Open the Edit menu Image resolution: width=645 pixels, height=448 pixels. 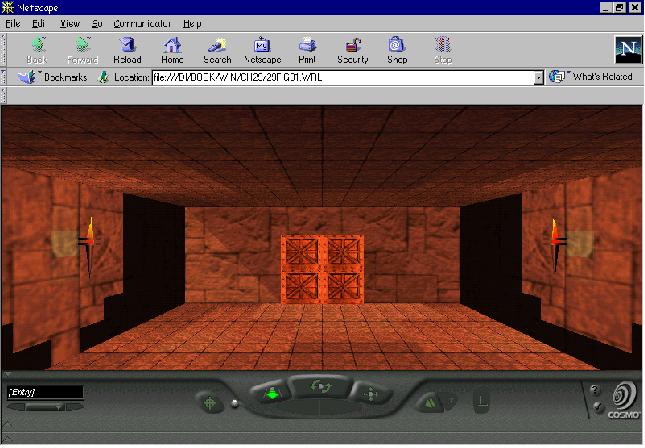pyautogui.click(x=38, y=24)
